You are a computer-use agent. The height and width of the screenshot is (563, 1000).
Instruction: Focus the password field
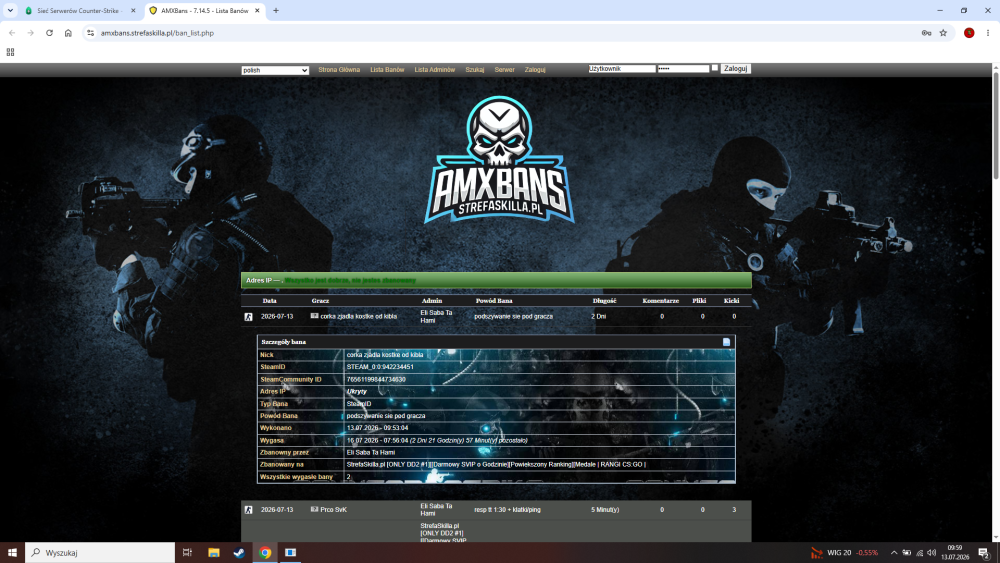683,68
